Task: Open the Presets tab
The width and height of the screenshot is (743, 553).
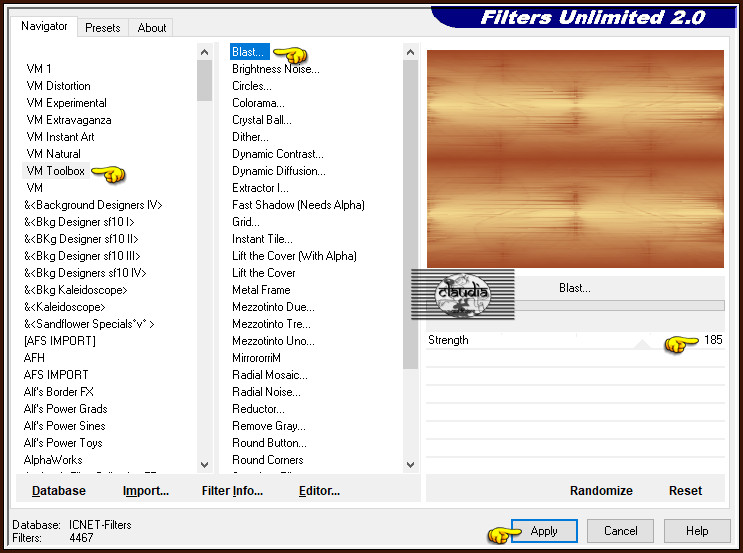Action: pos(103,28)
